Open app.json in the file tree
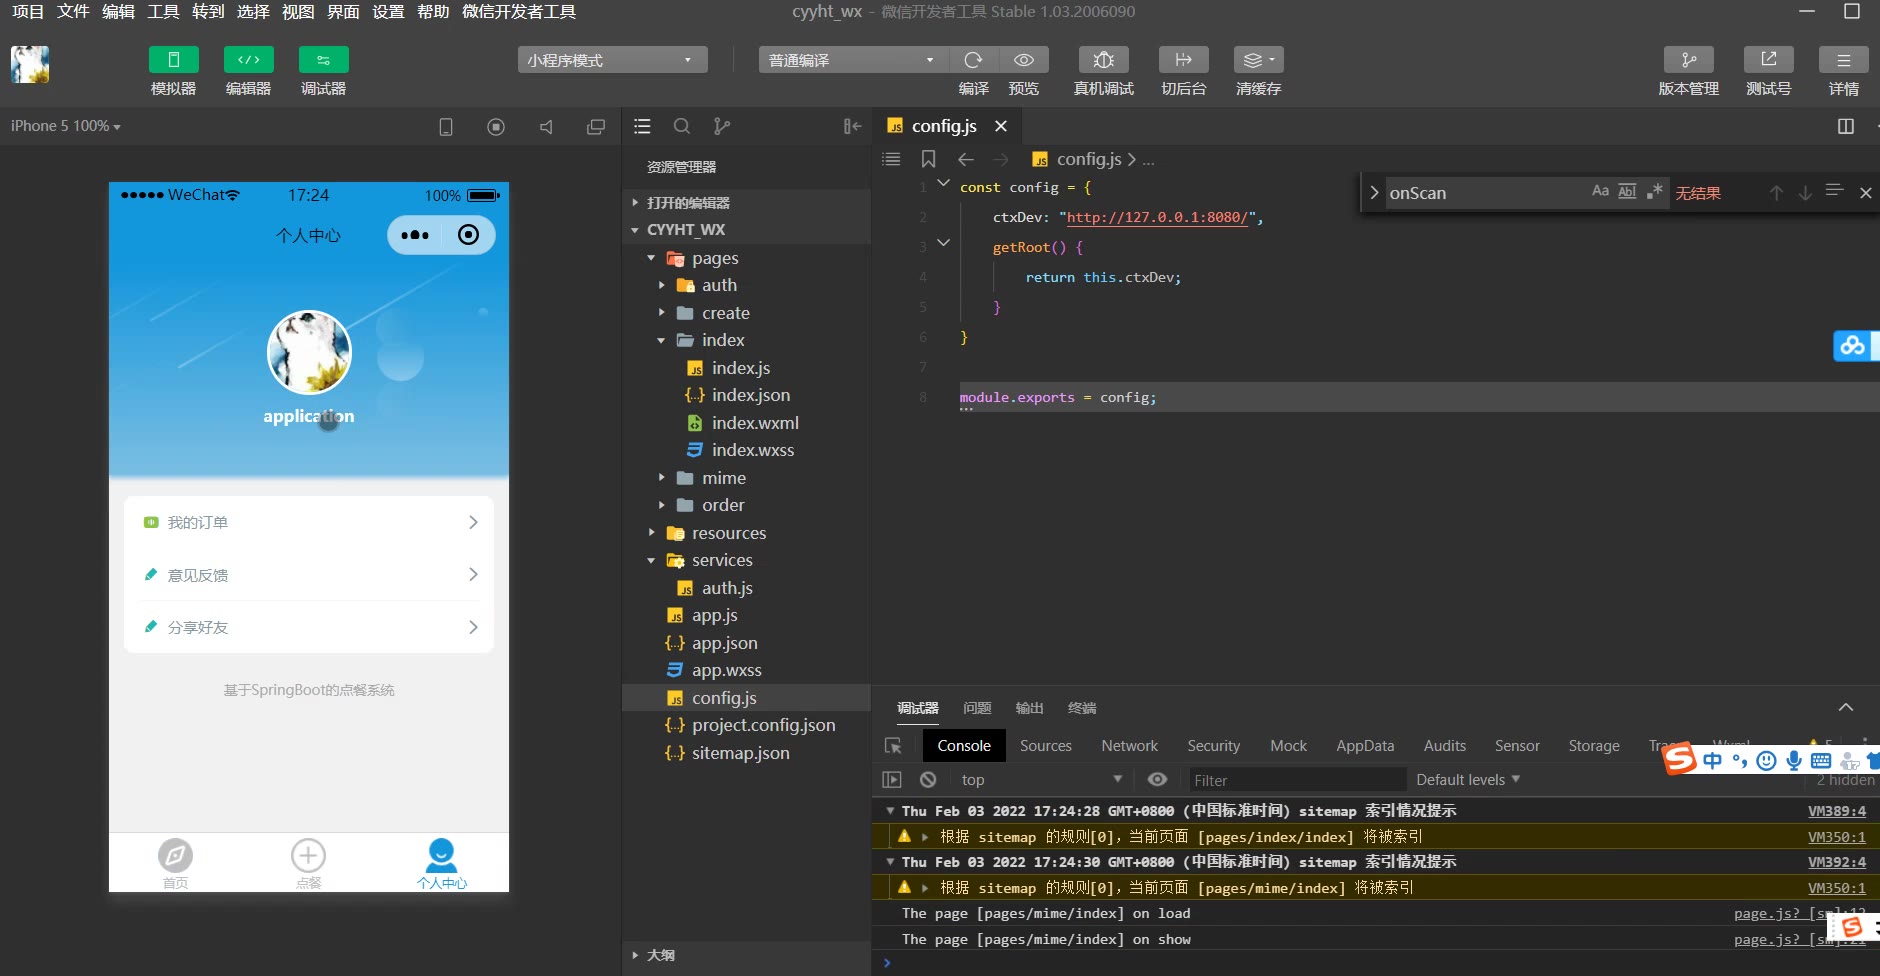Screen dimensions: 1880x976 [724, 643]
